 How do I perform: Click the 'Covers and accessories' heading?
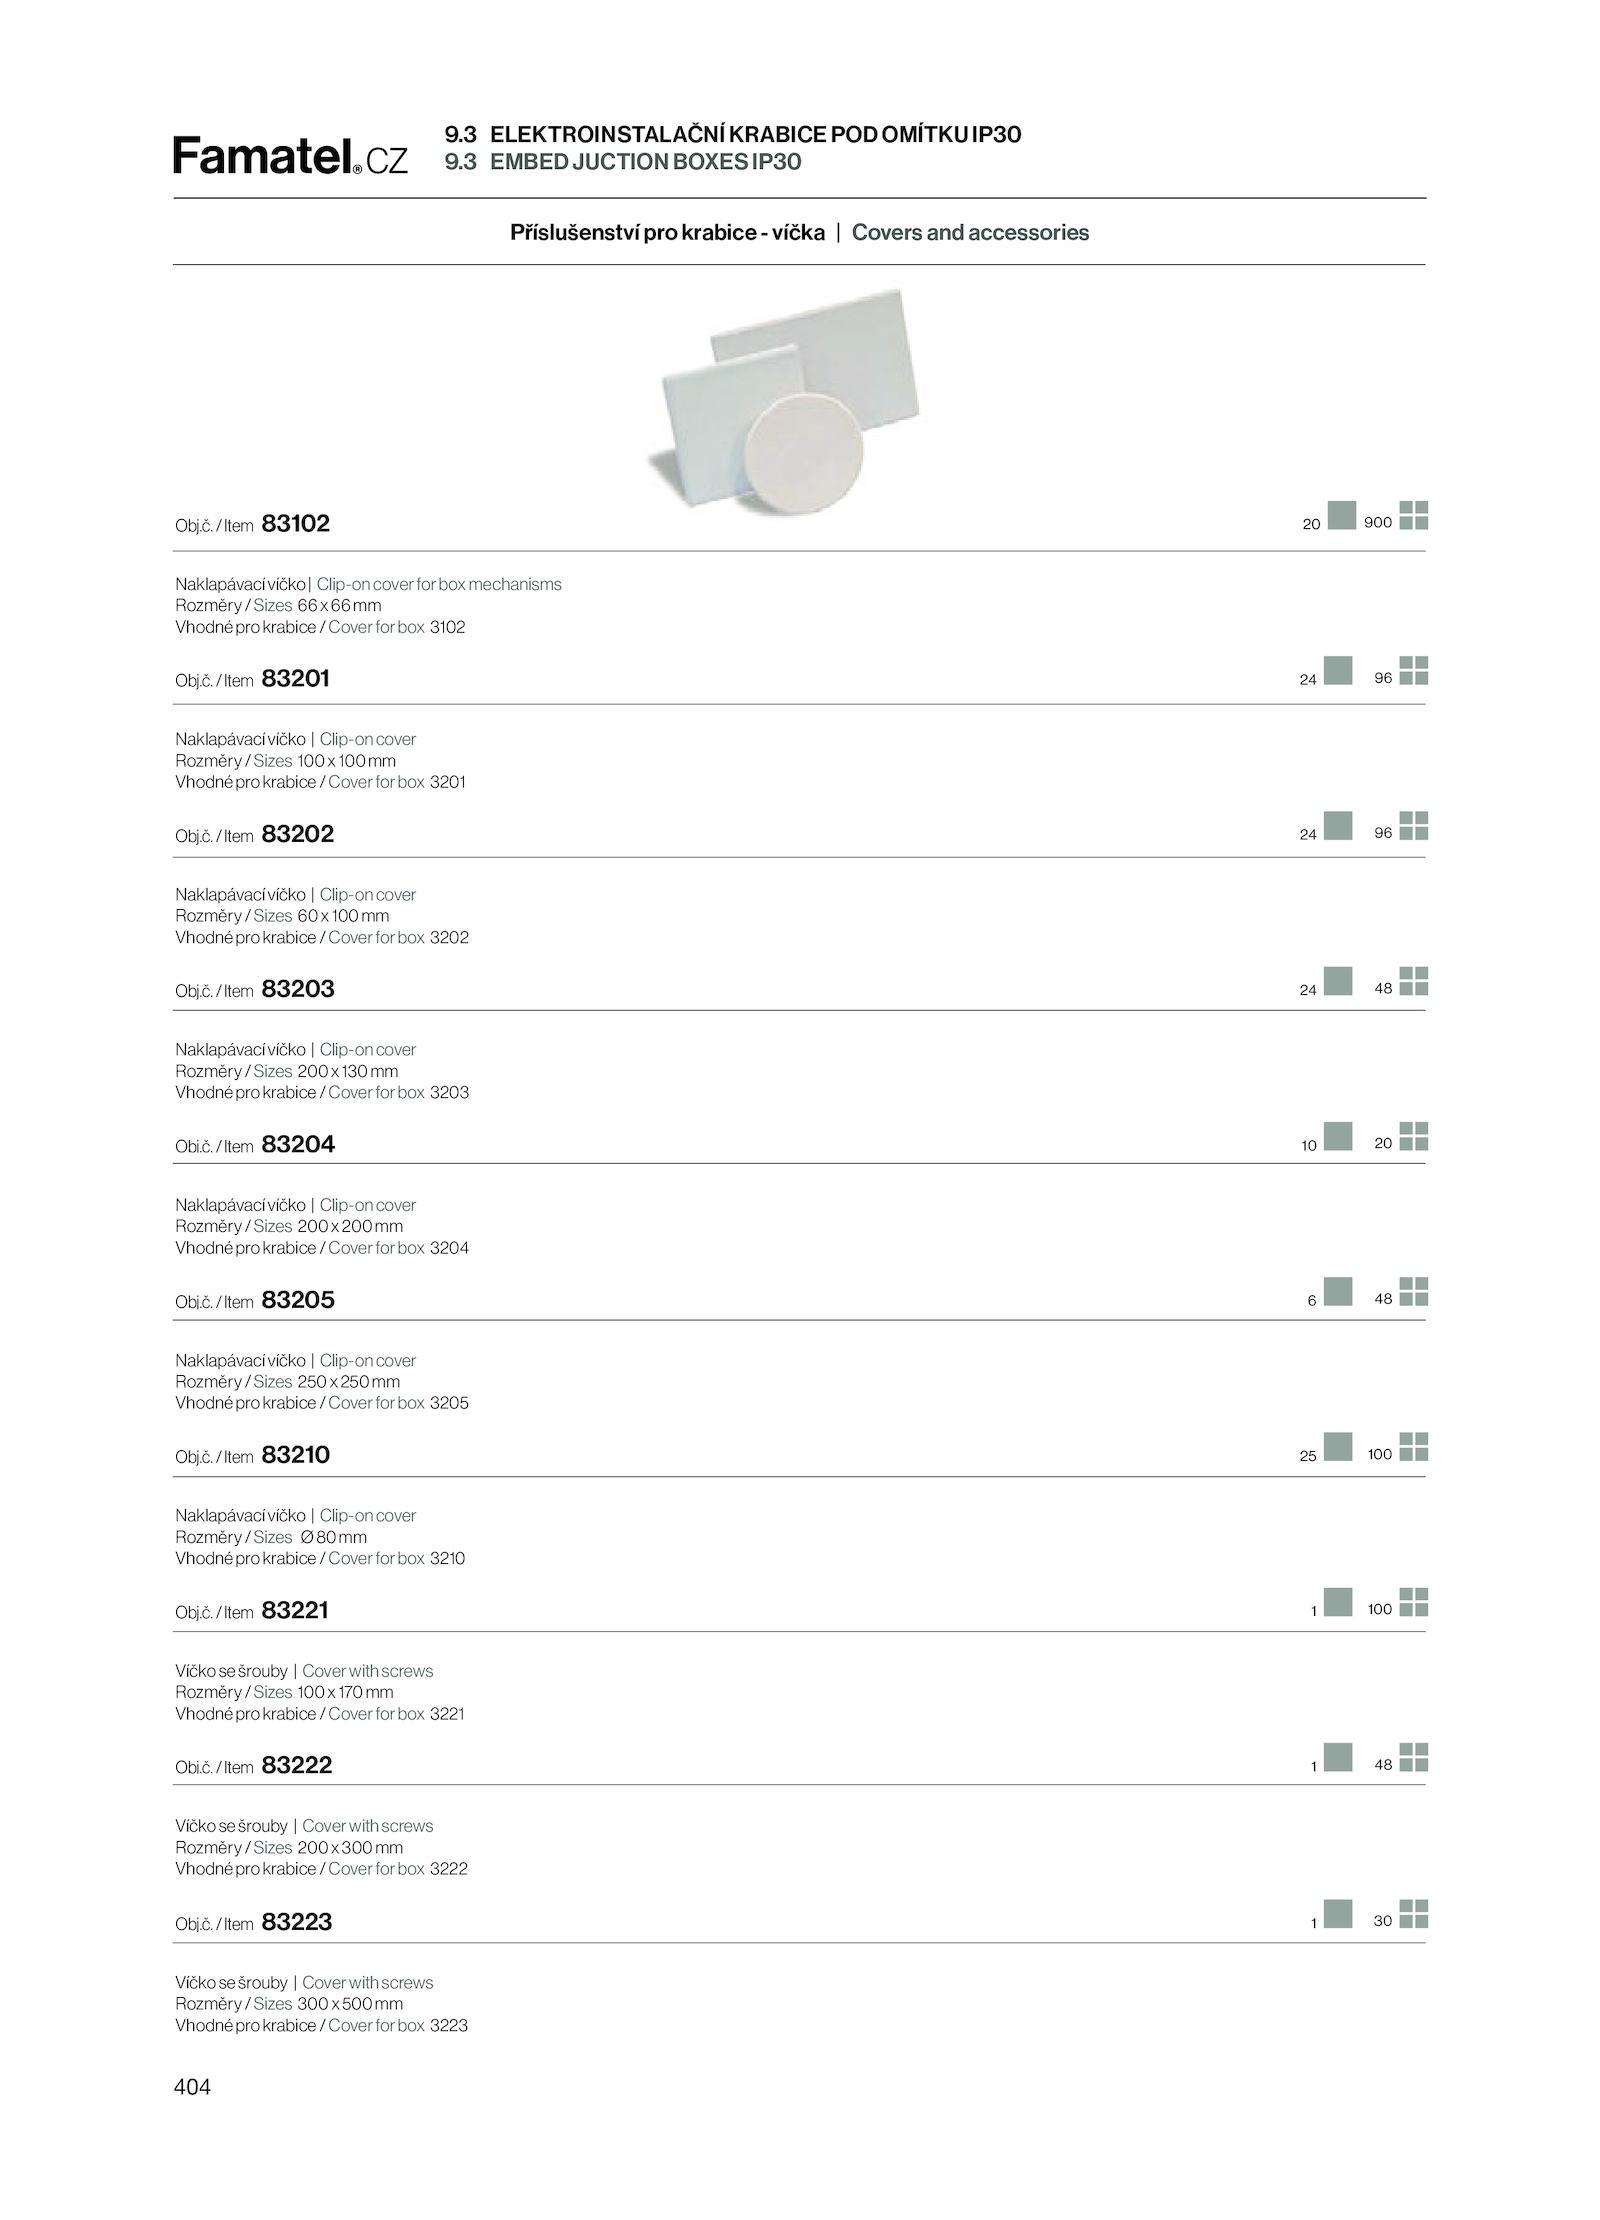(970, 232)
